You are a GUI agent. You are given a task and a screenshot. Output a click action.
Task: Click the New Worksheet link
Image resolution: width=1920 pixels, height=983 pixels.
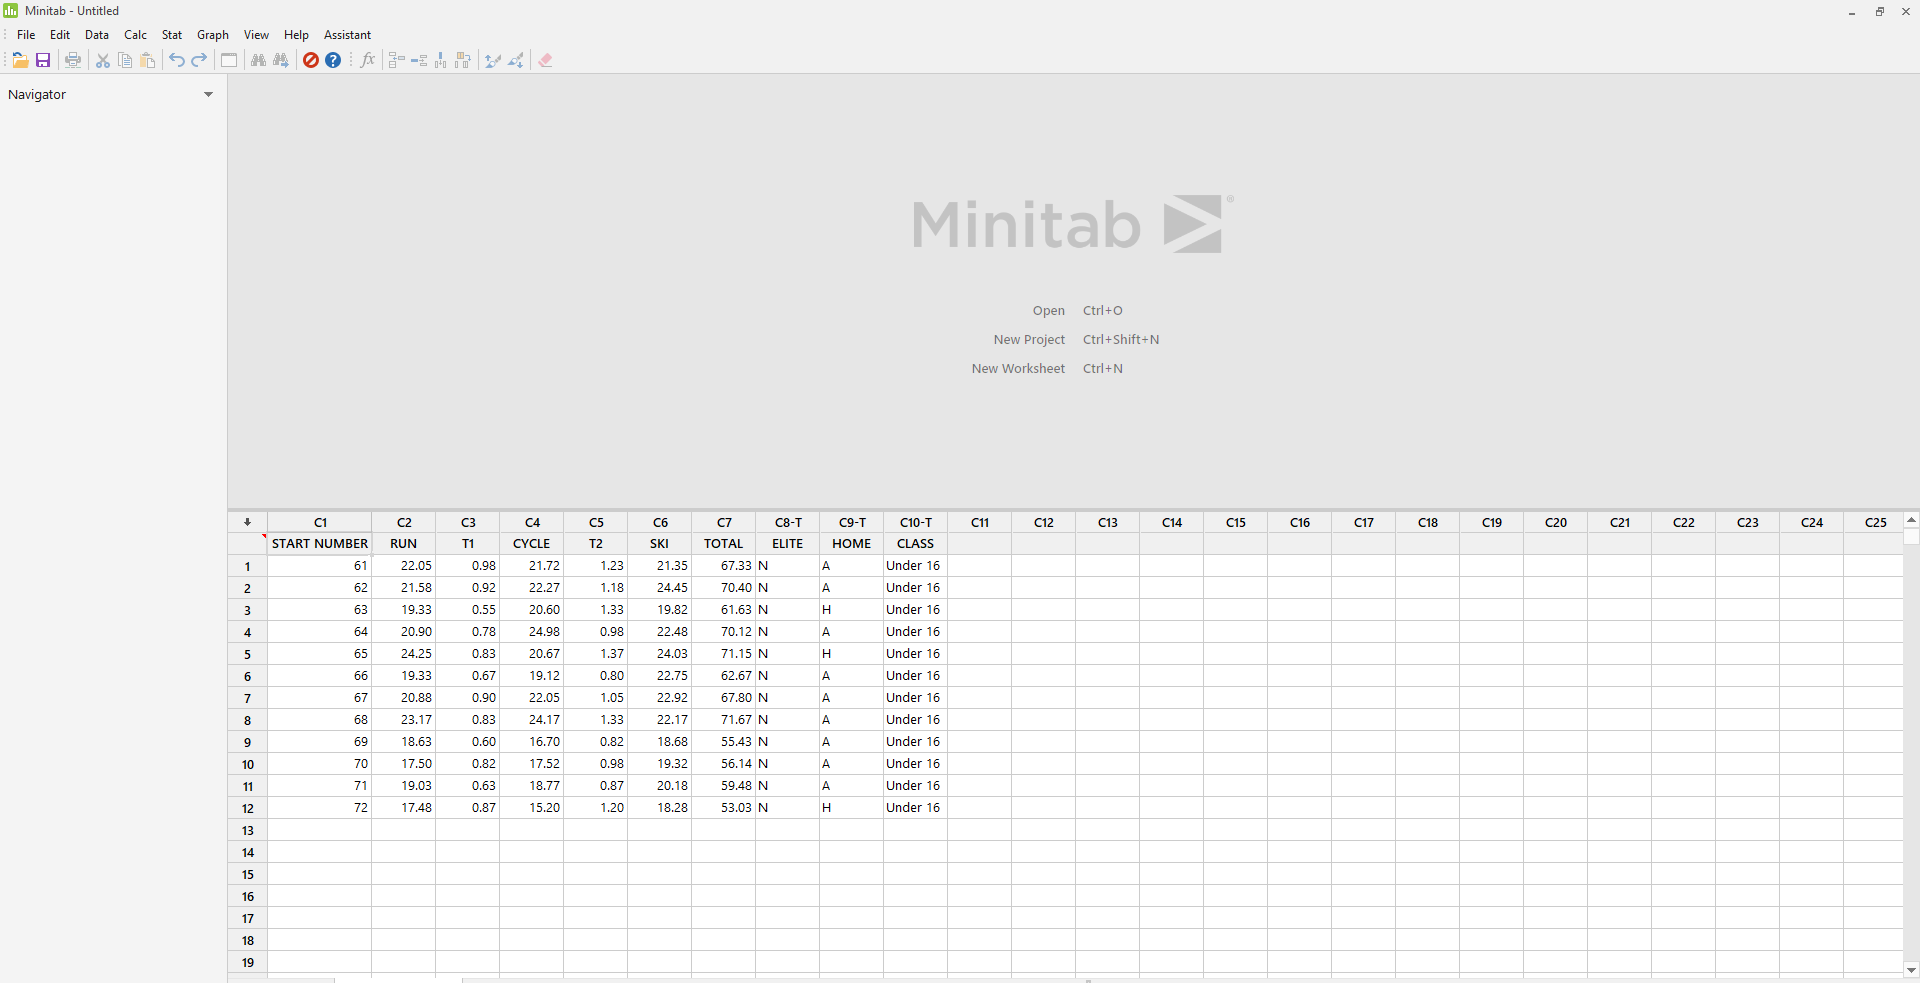point(1017,368)
